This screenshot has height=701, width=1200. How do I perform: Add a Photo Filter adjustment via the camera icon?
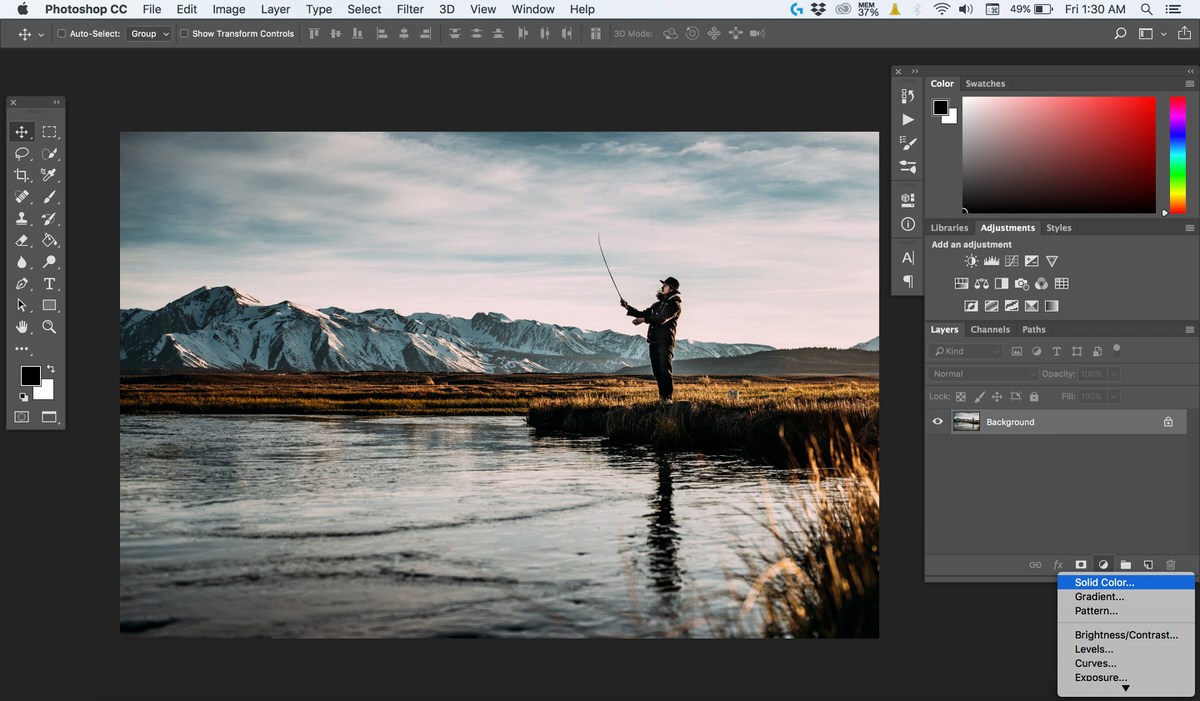pos(1022,284)
